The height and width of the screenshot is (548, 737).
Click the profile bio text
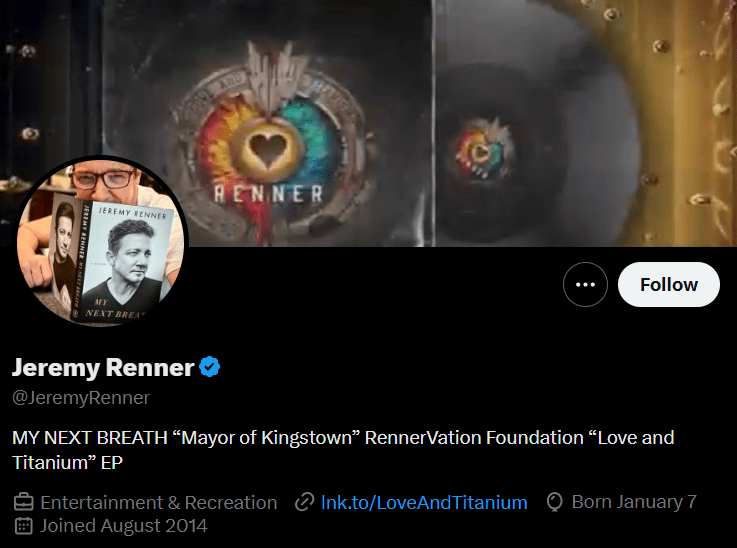coord(342,450)
